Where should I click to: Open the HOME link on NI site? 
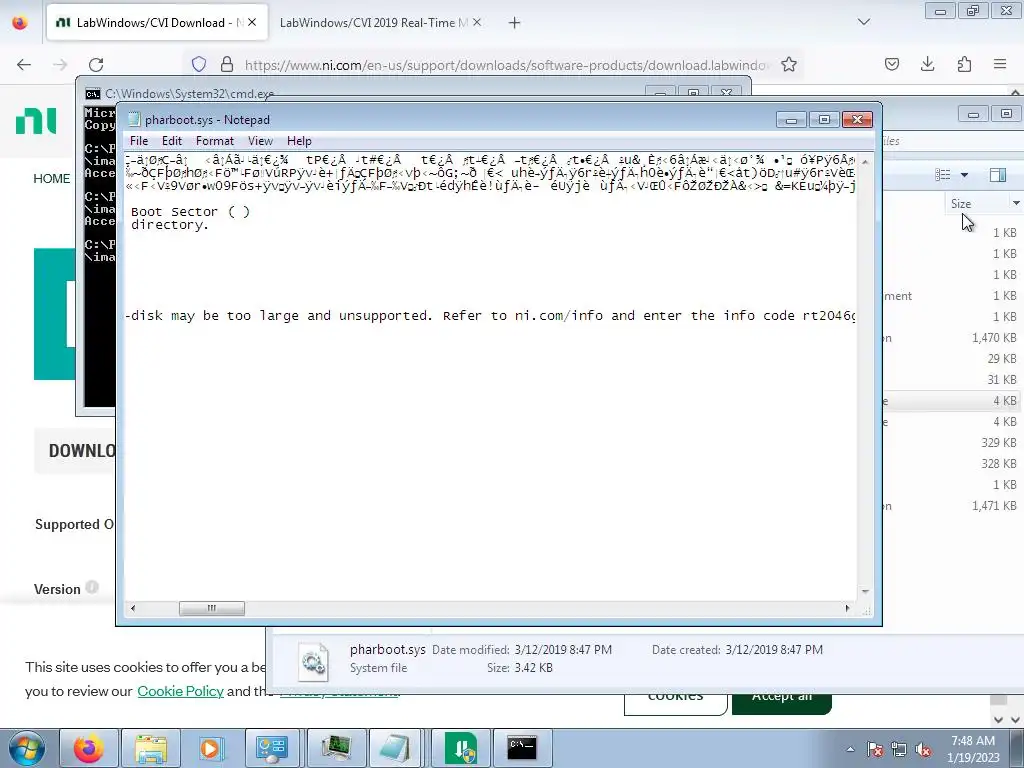(x=52, y=179)
